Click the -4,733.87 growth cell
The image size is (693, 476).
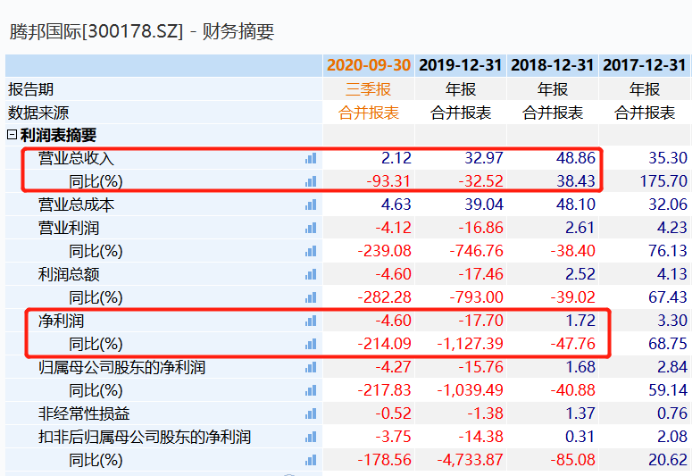(470, 460)
